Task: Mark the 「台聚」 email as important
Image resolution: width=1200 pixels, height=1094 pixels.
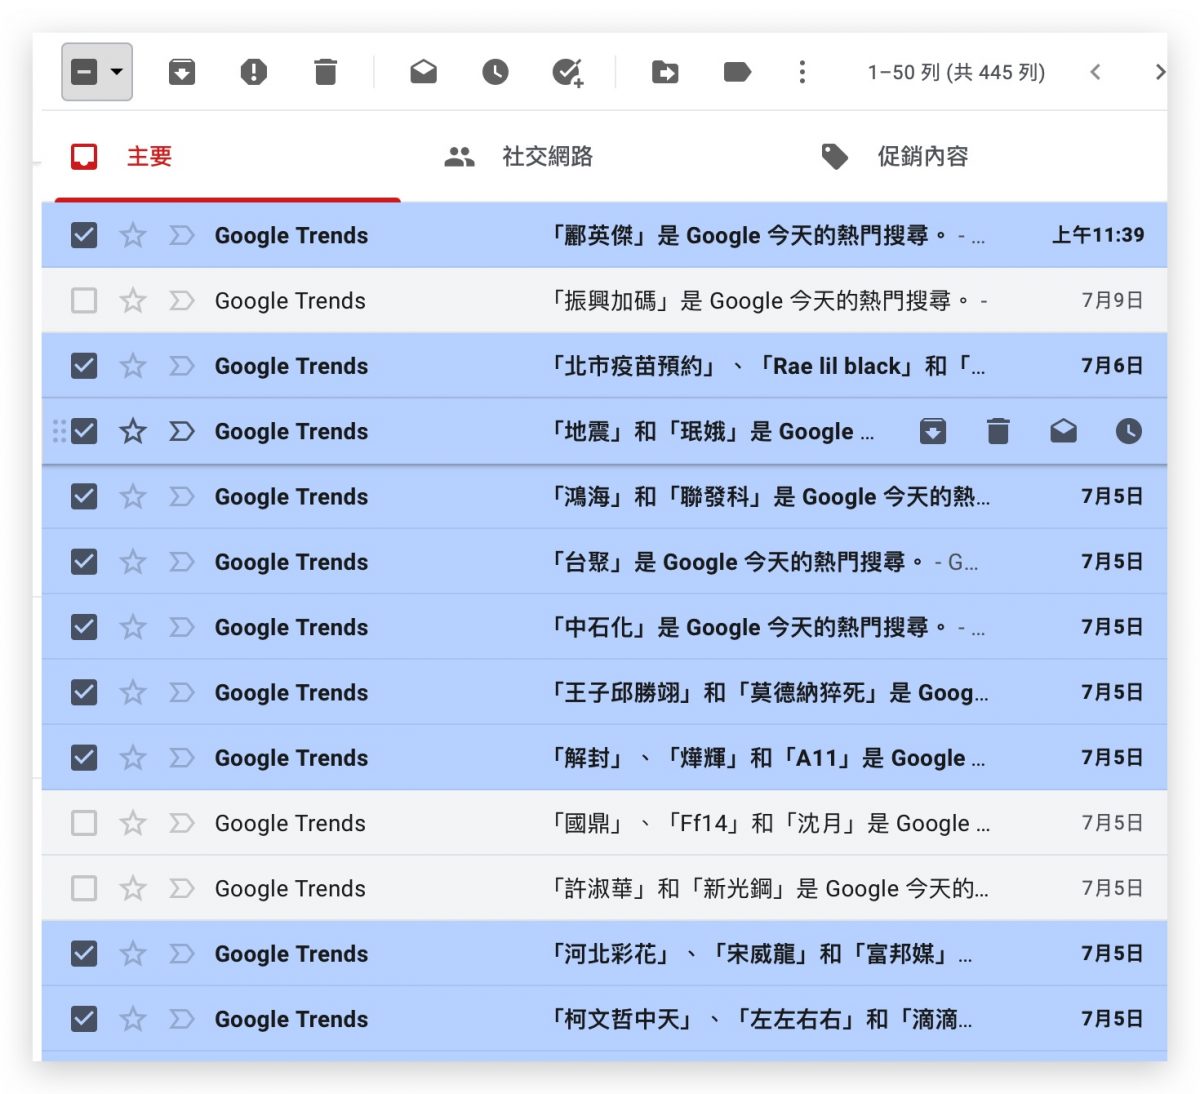Action: [x=181, y=562]
